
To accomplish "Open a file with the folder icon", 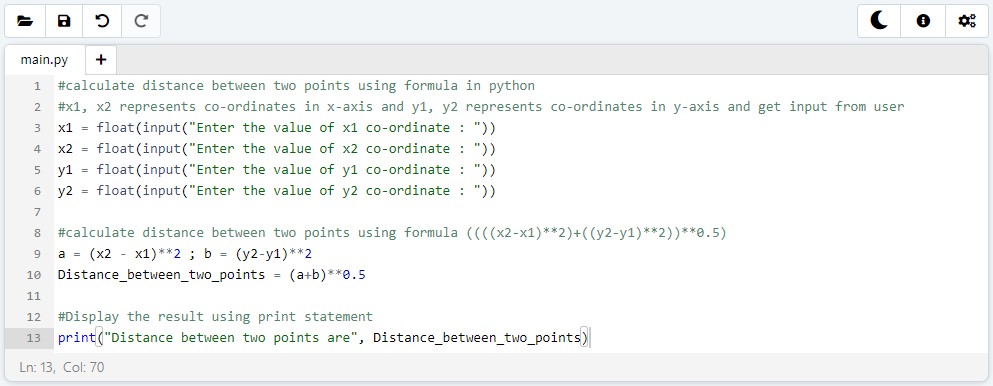I will 25,21.
